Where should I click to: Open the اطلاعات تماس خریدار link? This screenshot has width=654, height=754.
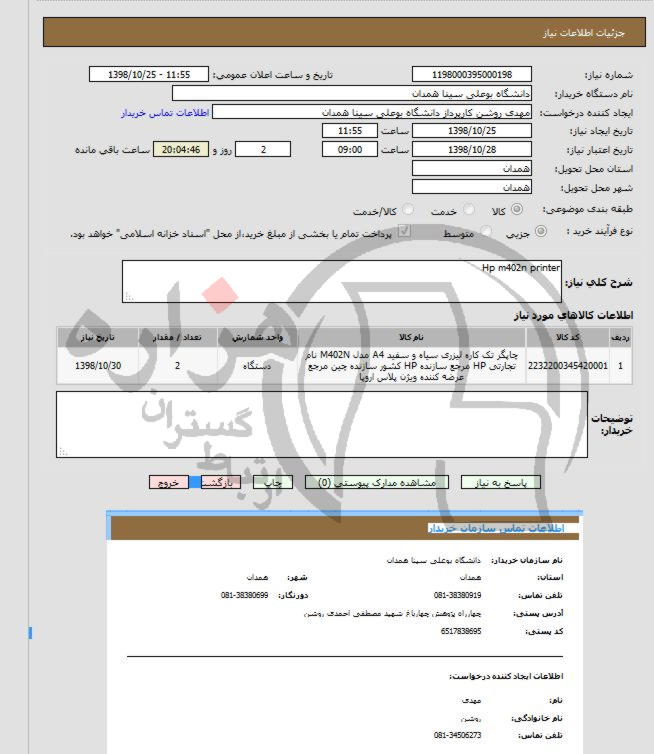coord(165,113)
